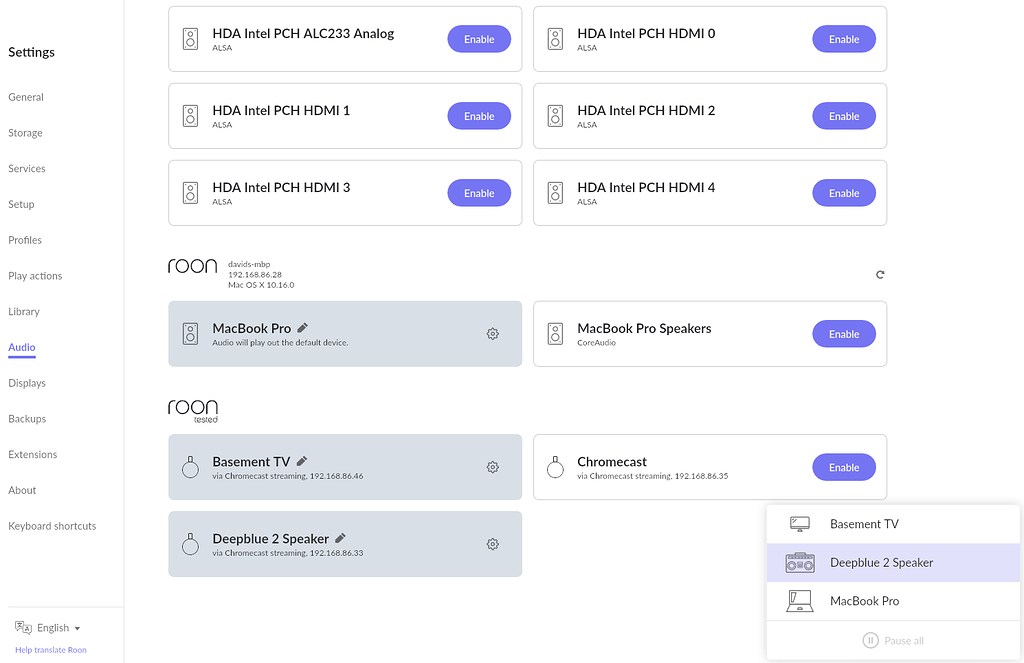The width and height of the screenshot is (1024, 663).
Task: Click the laptop icon beside MacBook Pro zone
Action: (x=798, y=600)
